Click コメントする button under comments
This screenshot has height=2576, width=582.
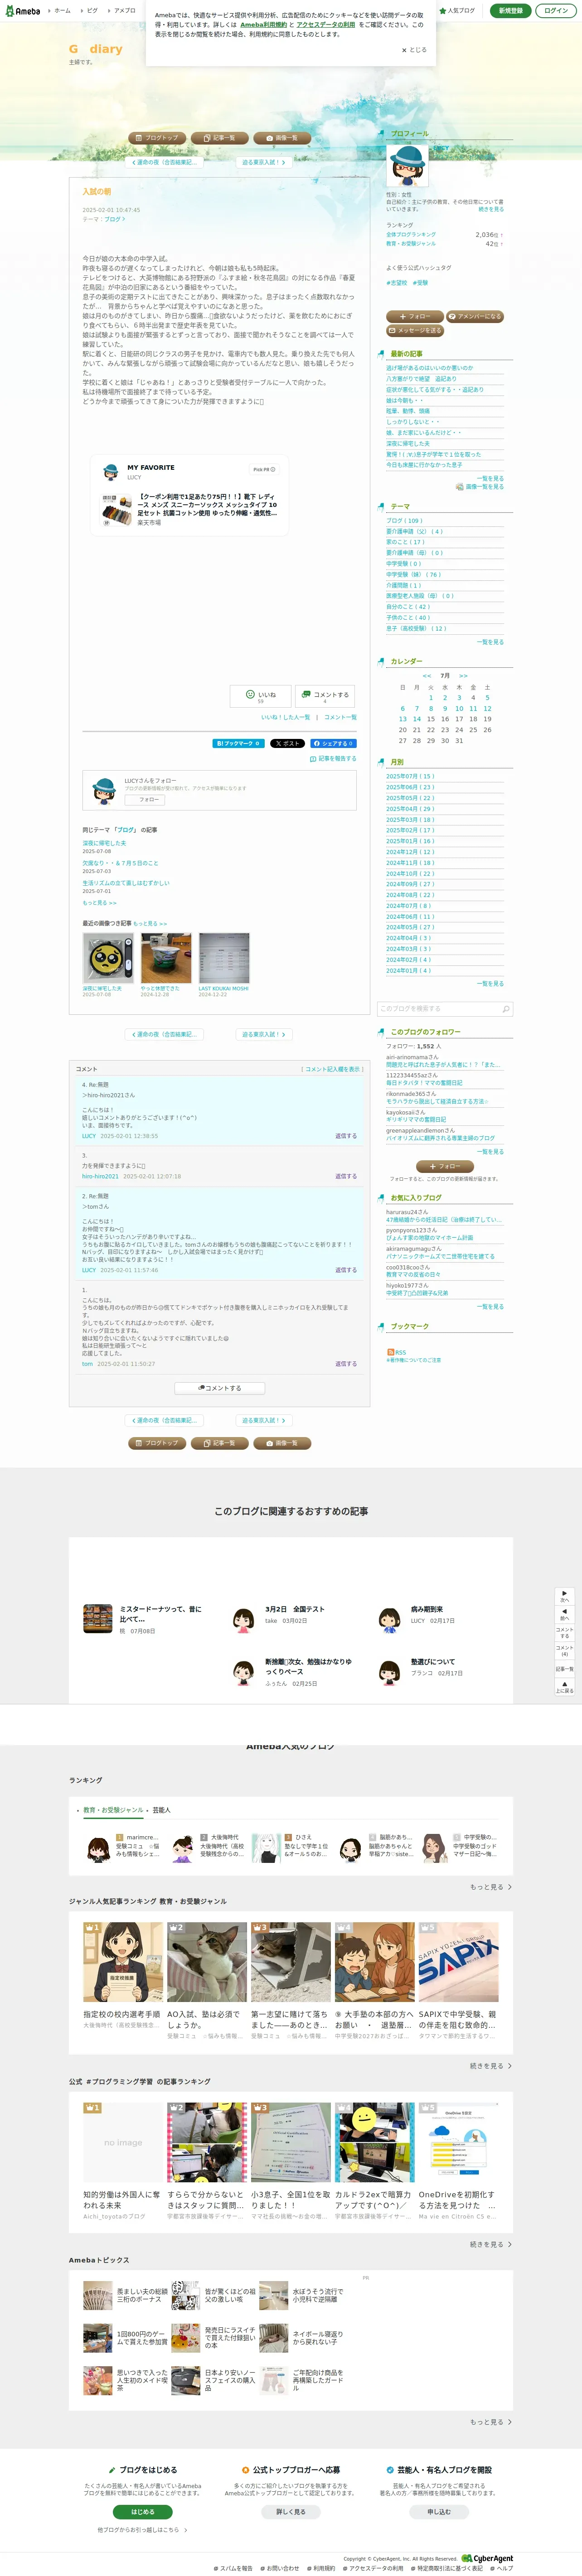pyautogui.click(x=219, y=1388)
